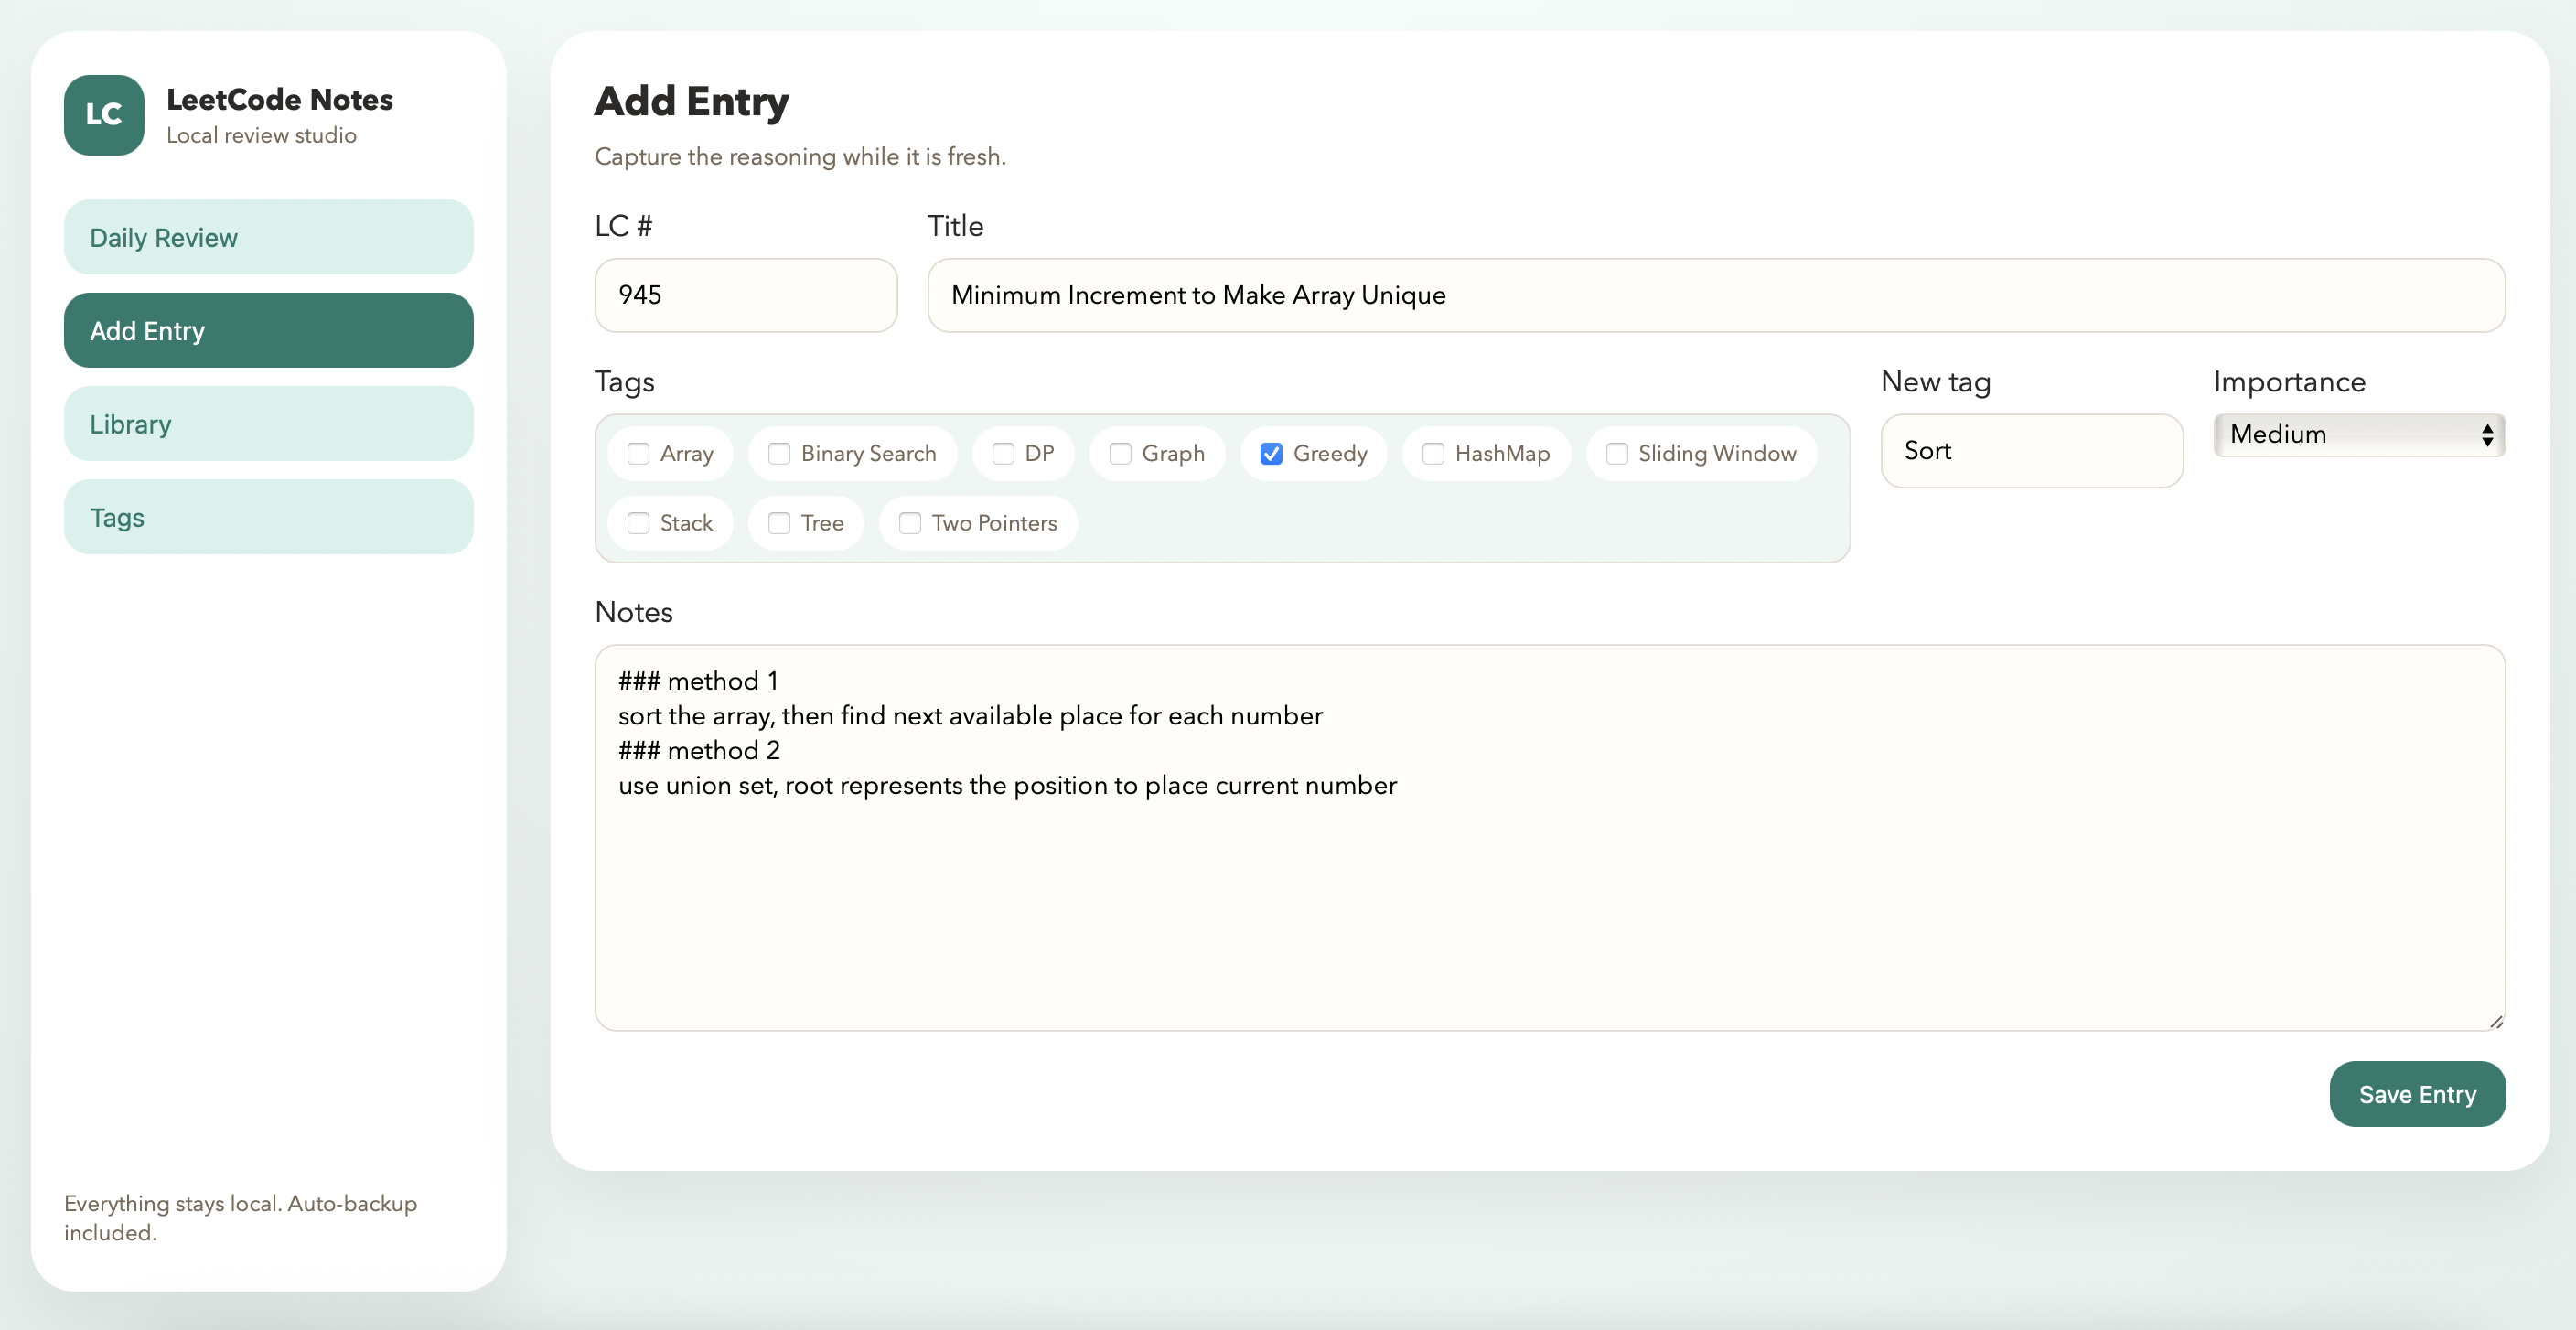
Task: Enable the Two Pointers tag
Action: pyautogui.click(x=910, y=523)
